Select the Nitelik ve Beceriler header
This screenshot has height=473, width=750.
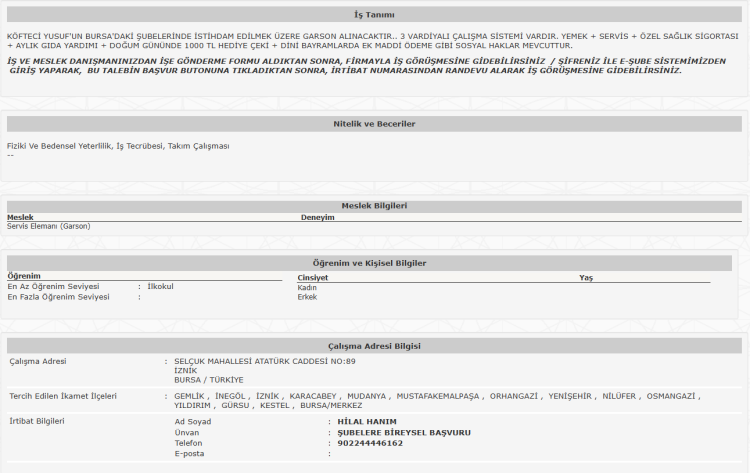(374, 123)
